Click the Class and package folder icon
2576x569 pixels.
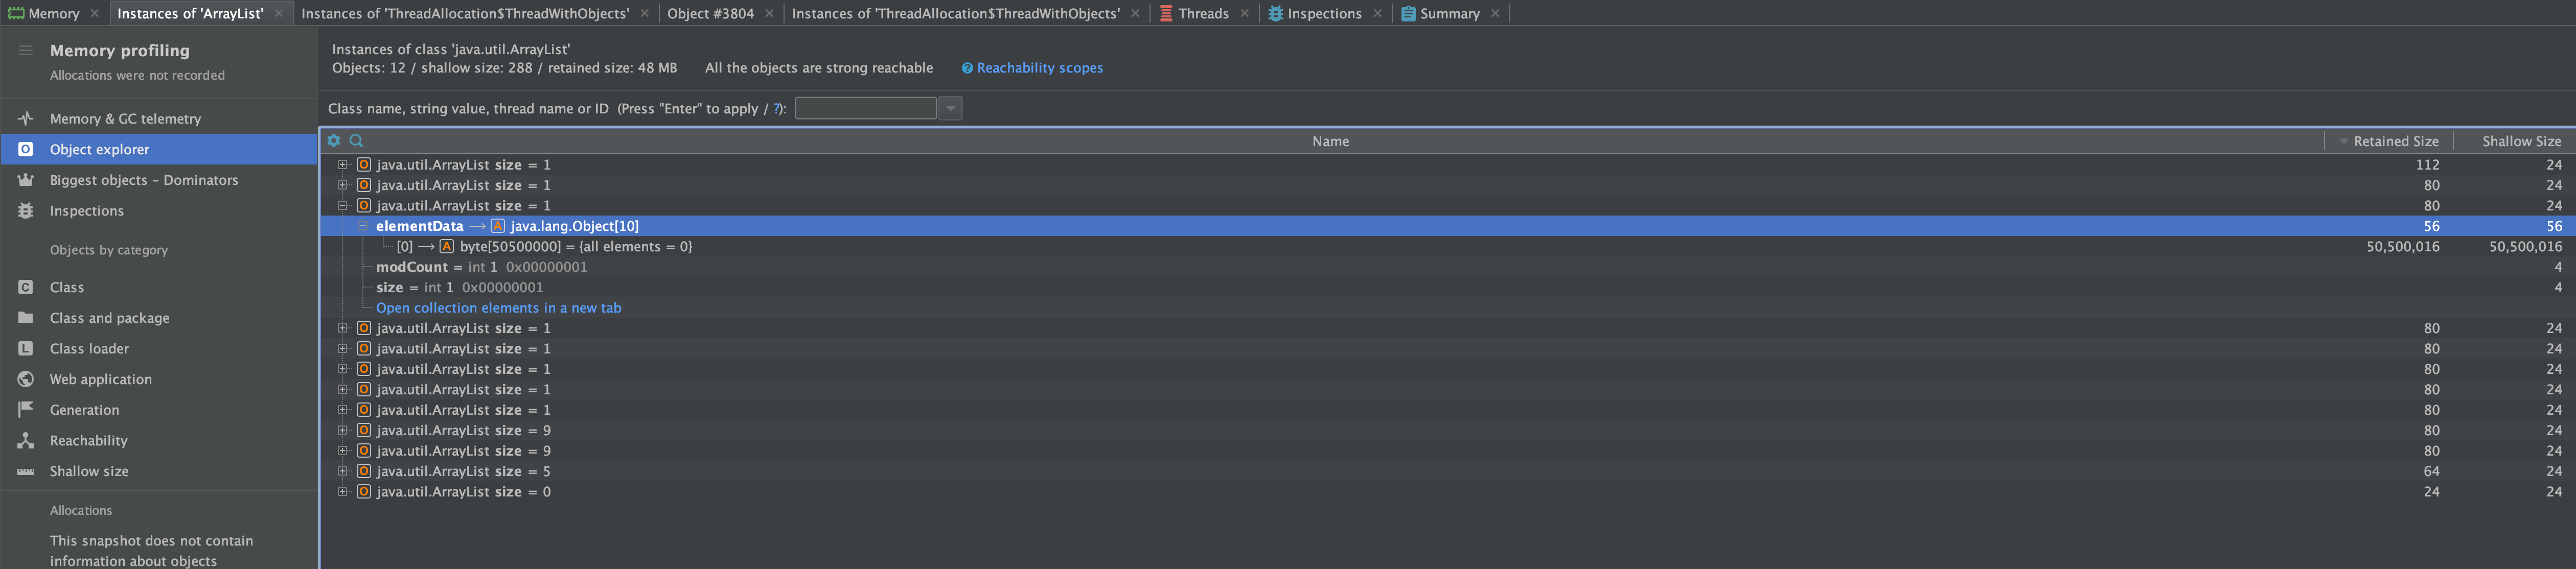26,317
